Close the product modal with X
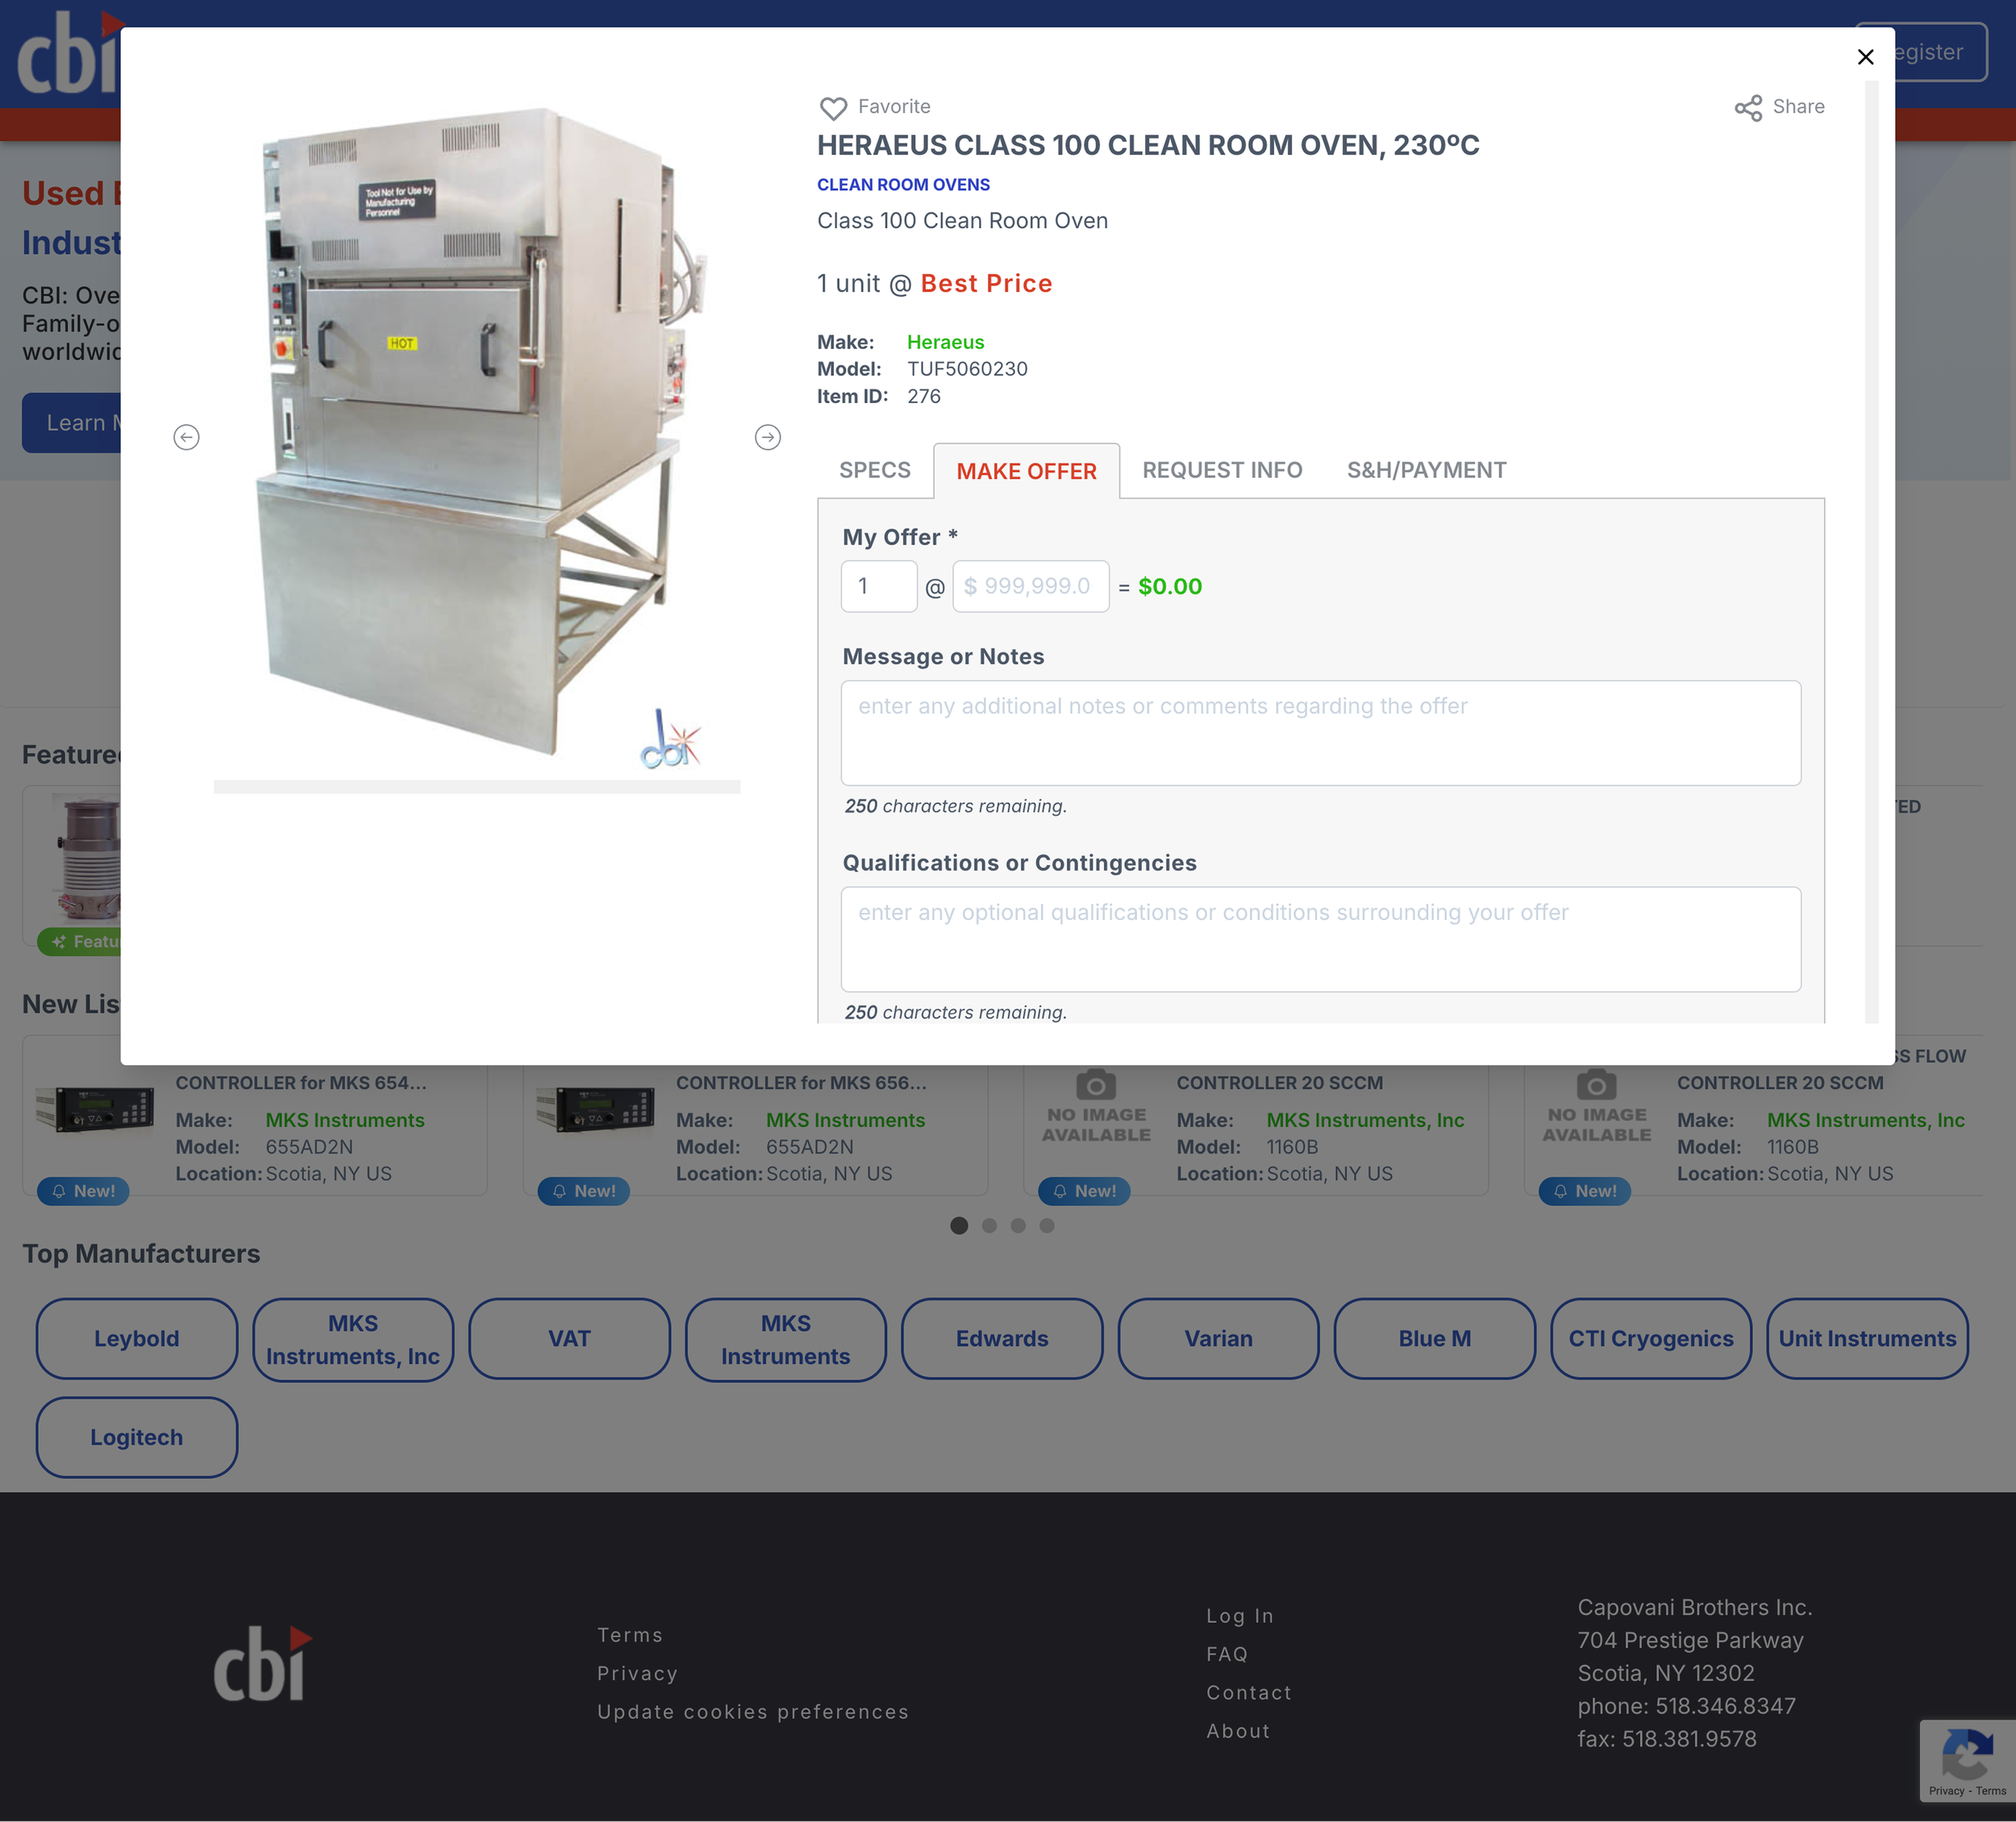 1864,57
